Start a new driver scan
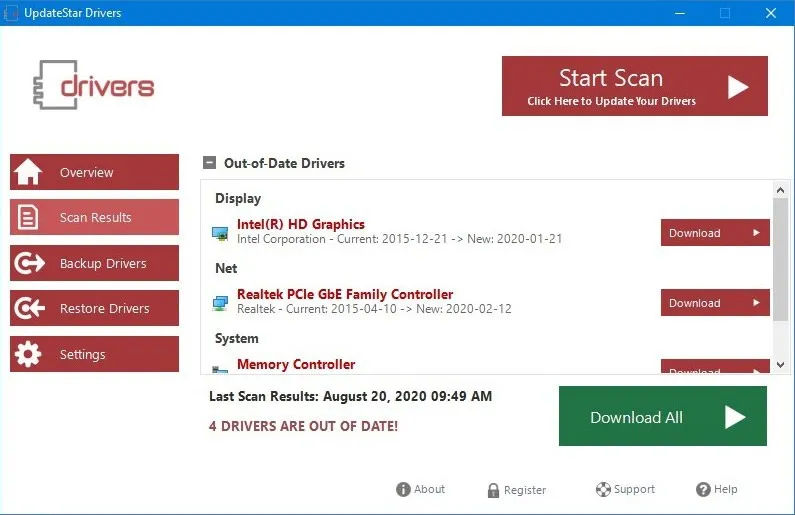 (635, 86)
